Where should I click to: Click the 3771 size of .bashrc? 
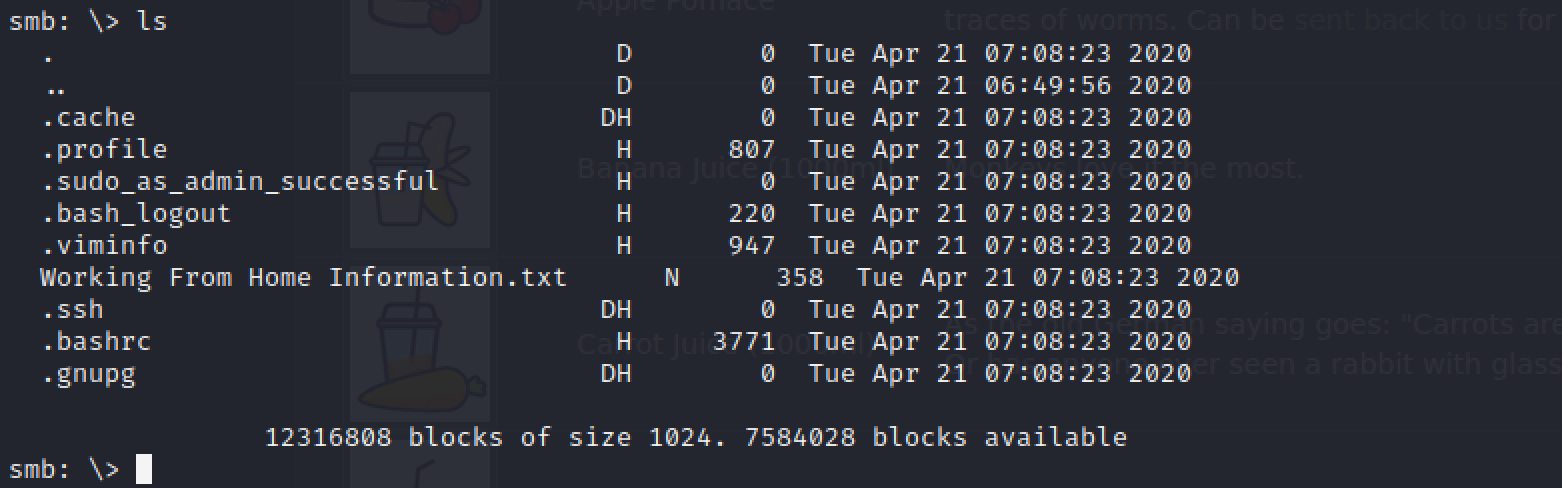click(744, 341)
